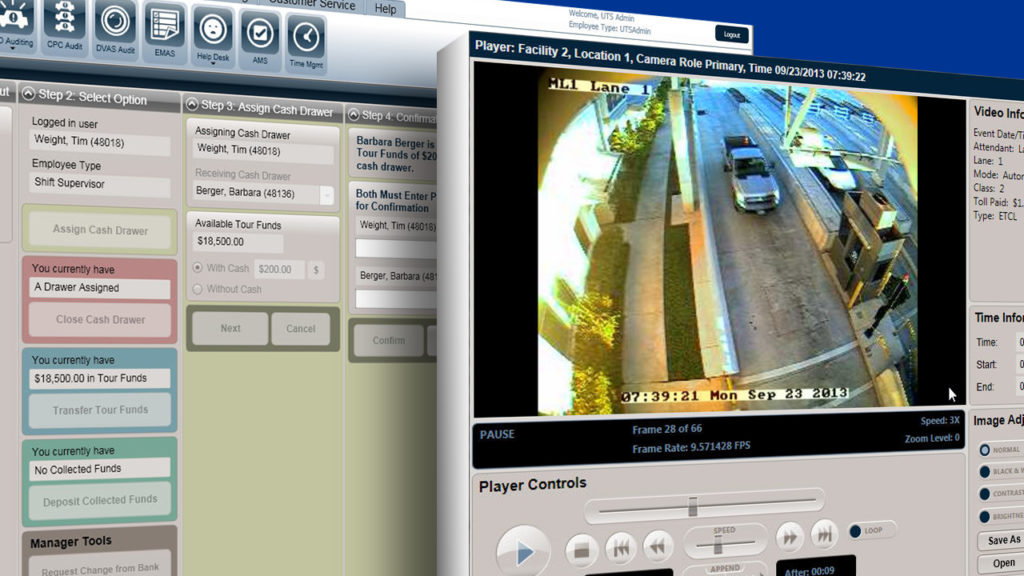Open the Time Mgmt tool
Screen dimensions: 1024x576
coord(309,38)
